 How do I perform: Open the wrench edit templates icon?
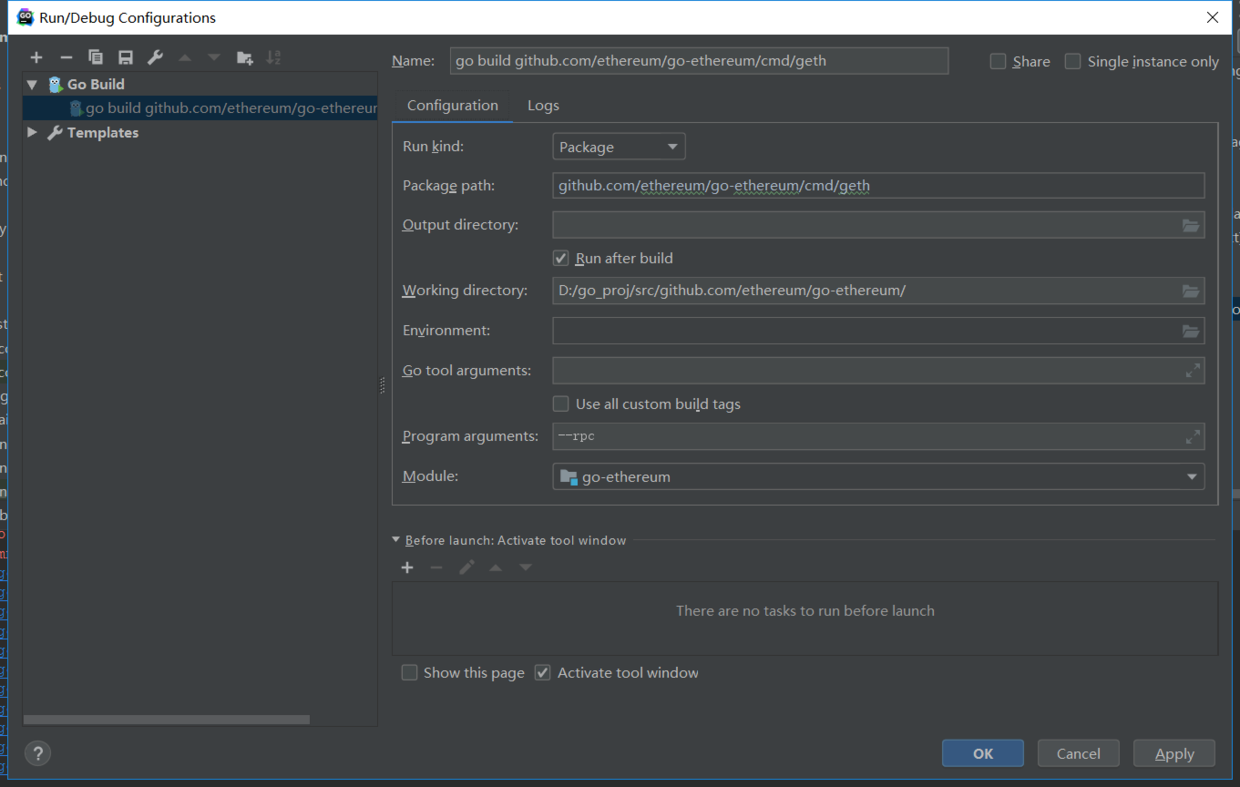coord(155,58)
